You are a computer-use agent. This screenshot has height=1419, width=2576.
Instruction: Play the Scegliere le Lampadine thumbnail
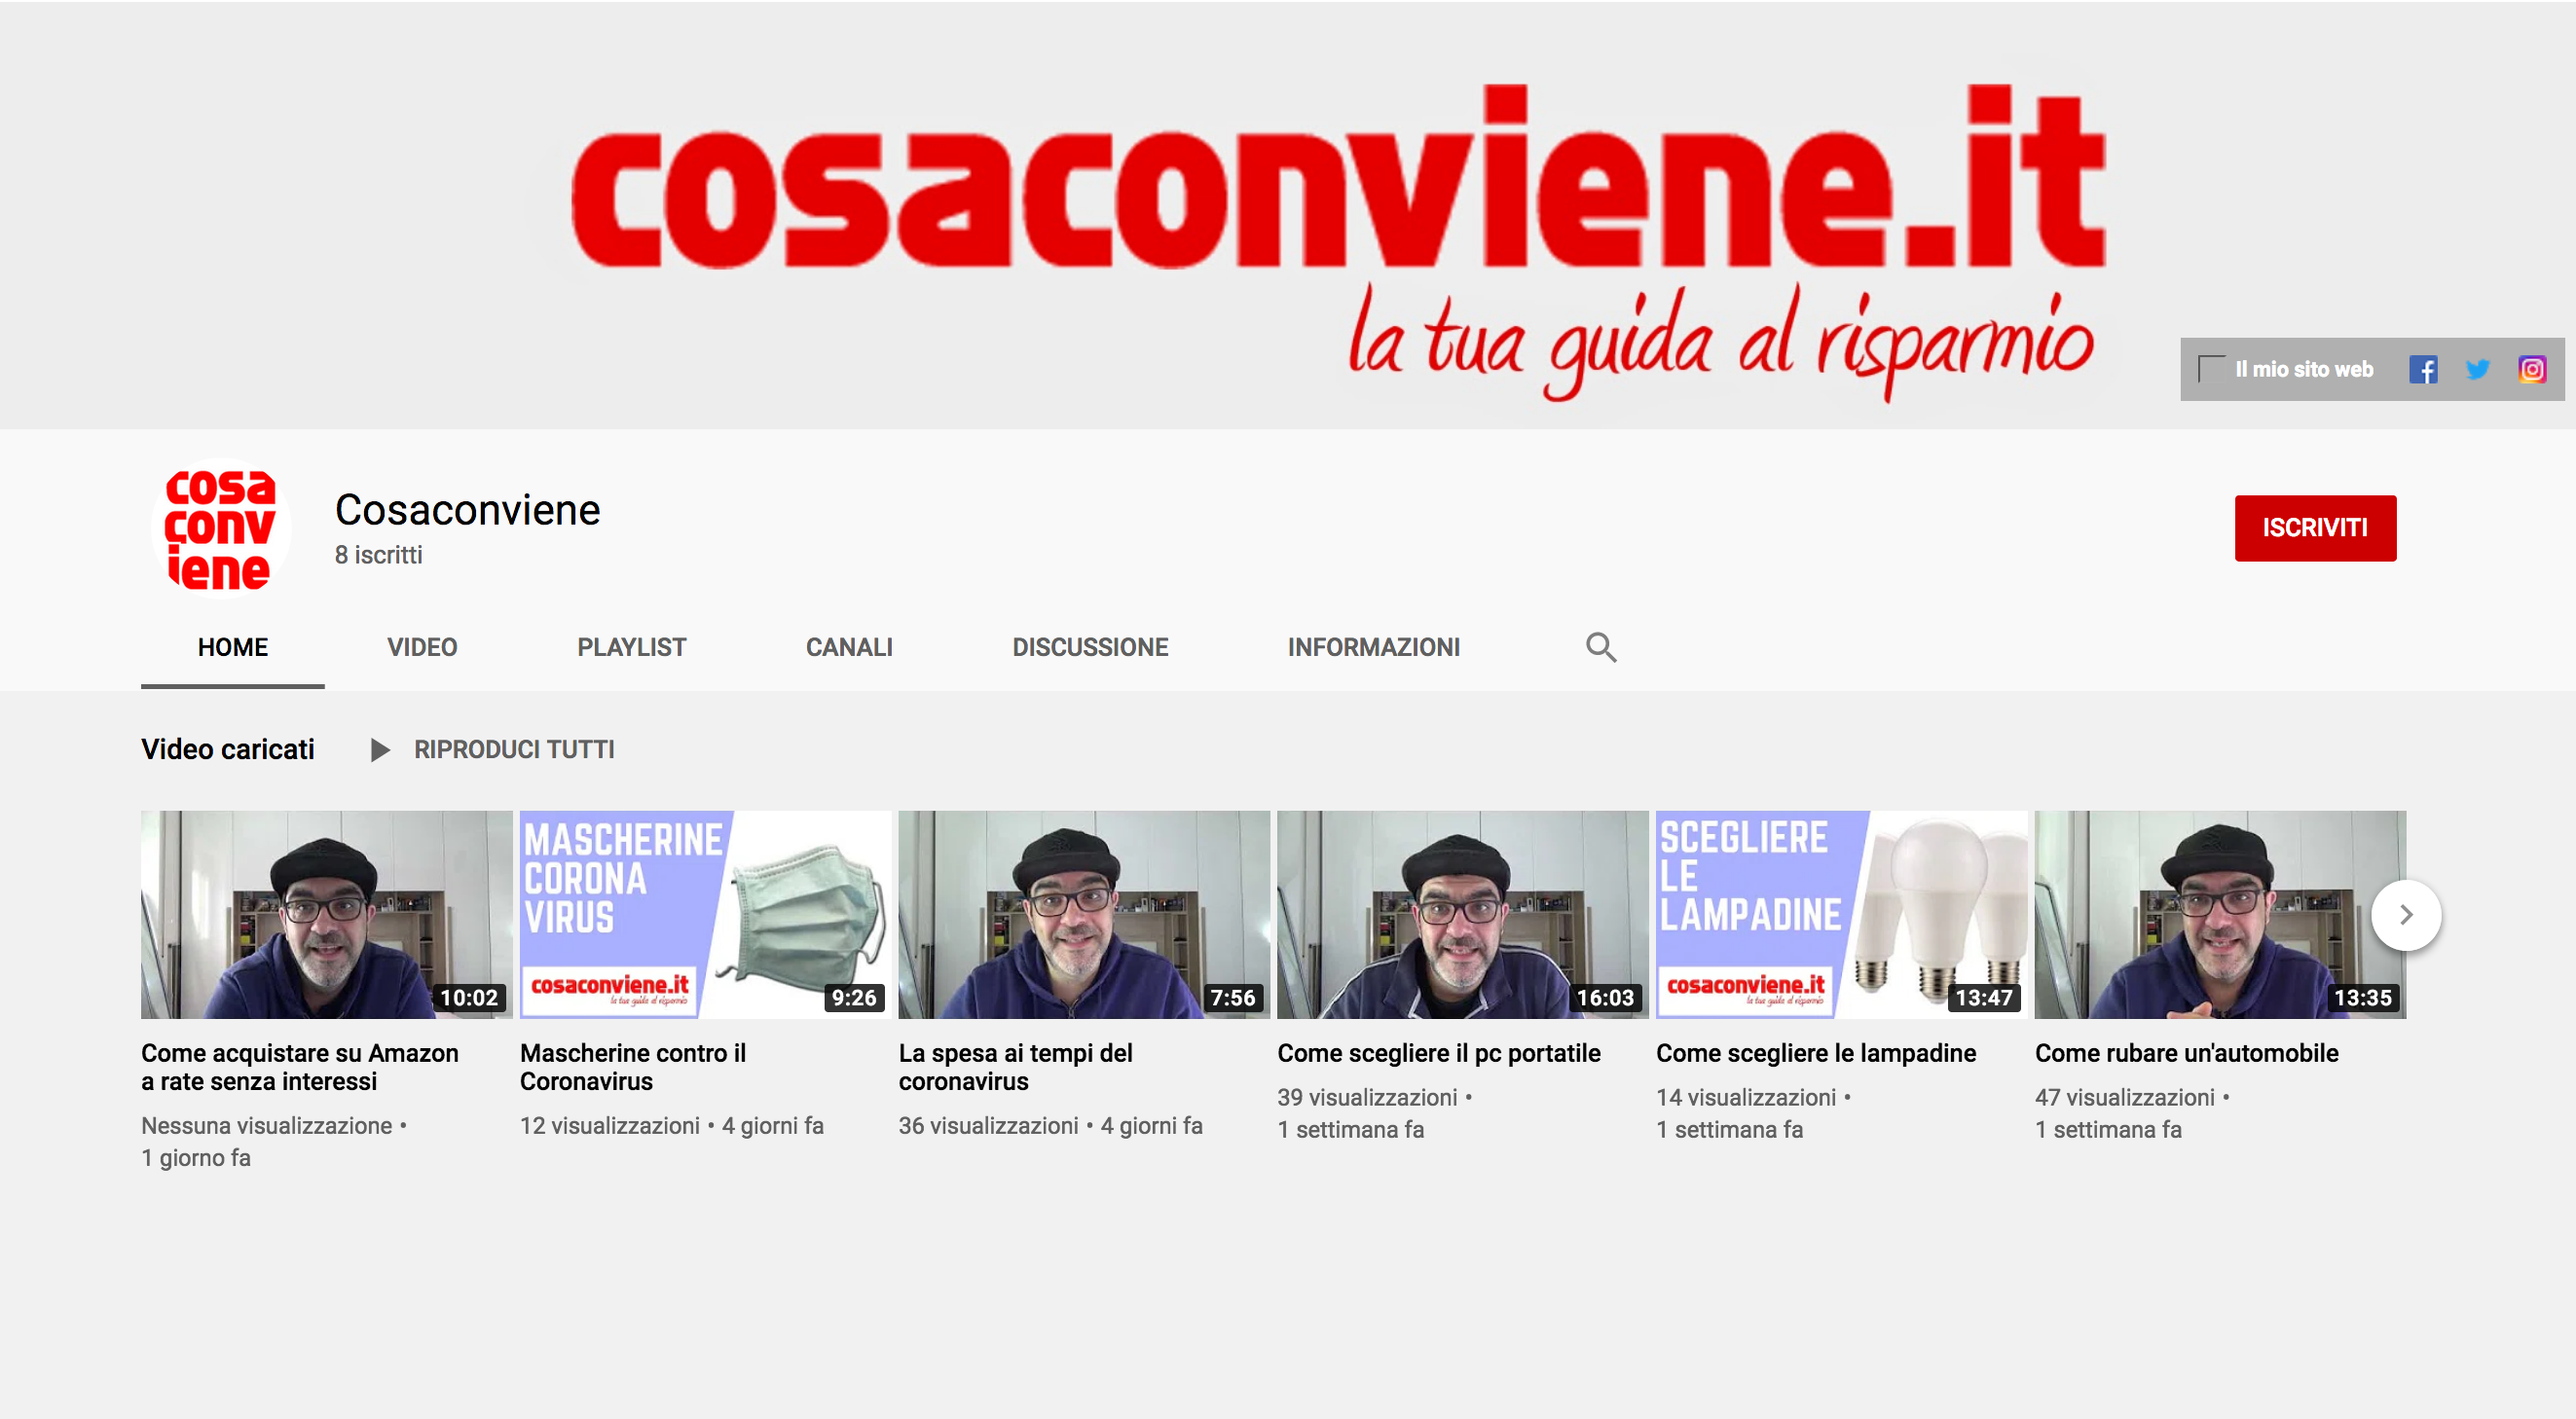click(1841, 915)
